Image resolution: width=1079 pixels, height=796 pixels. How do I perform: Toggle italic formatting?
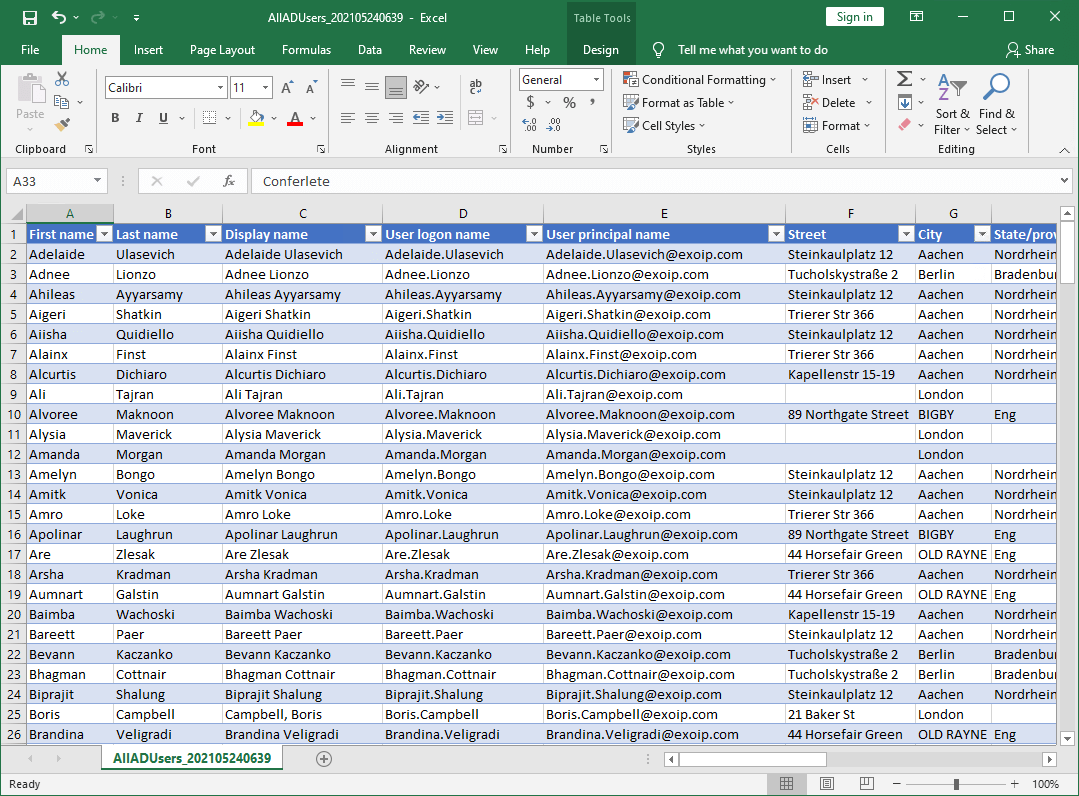(x=138, y=118)
